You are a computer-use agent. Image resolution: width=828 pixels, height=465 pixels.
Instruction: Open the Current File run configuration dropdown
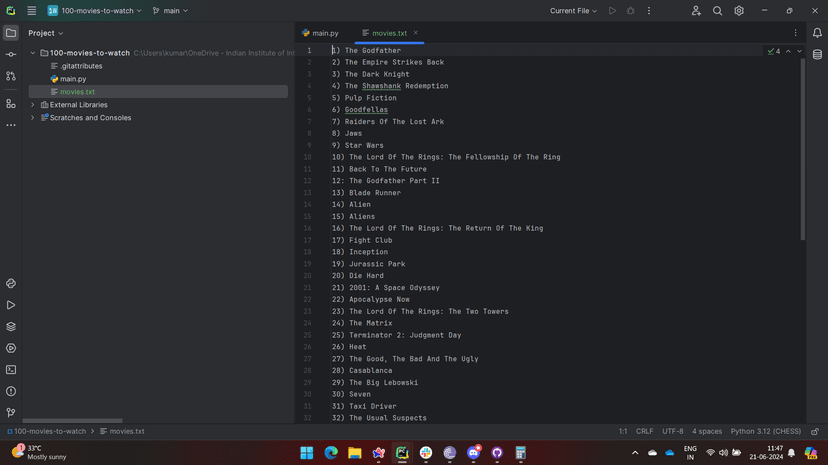tap(573, 11)
